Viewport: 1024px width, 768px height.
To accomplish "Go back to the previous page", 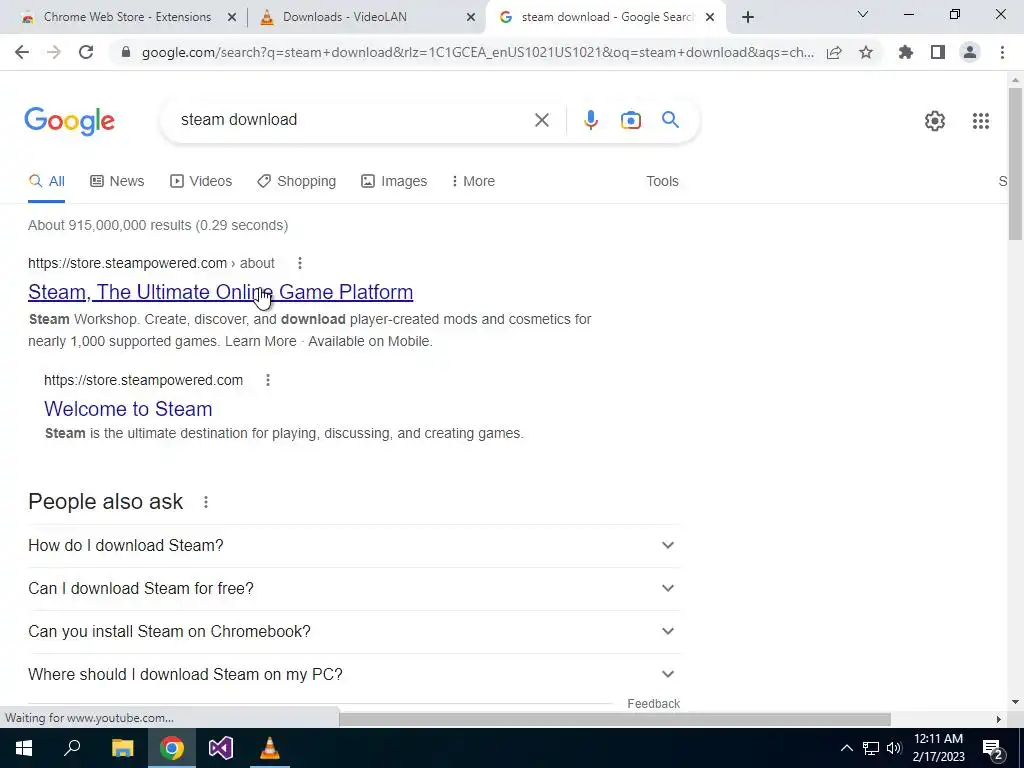I will tap(22, 52).
